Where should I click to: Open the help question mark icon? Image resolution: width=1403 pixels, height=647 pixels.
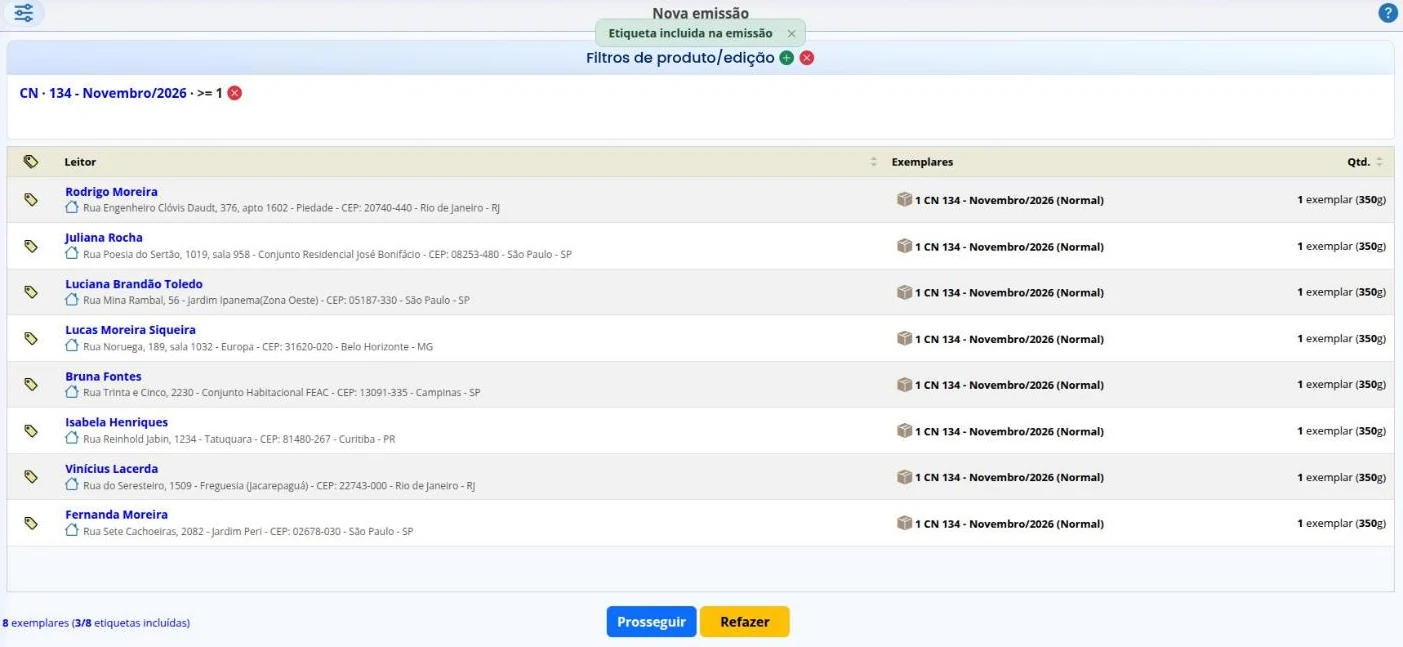click(x=1388, y=13)
